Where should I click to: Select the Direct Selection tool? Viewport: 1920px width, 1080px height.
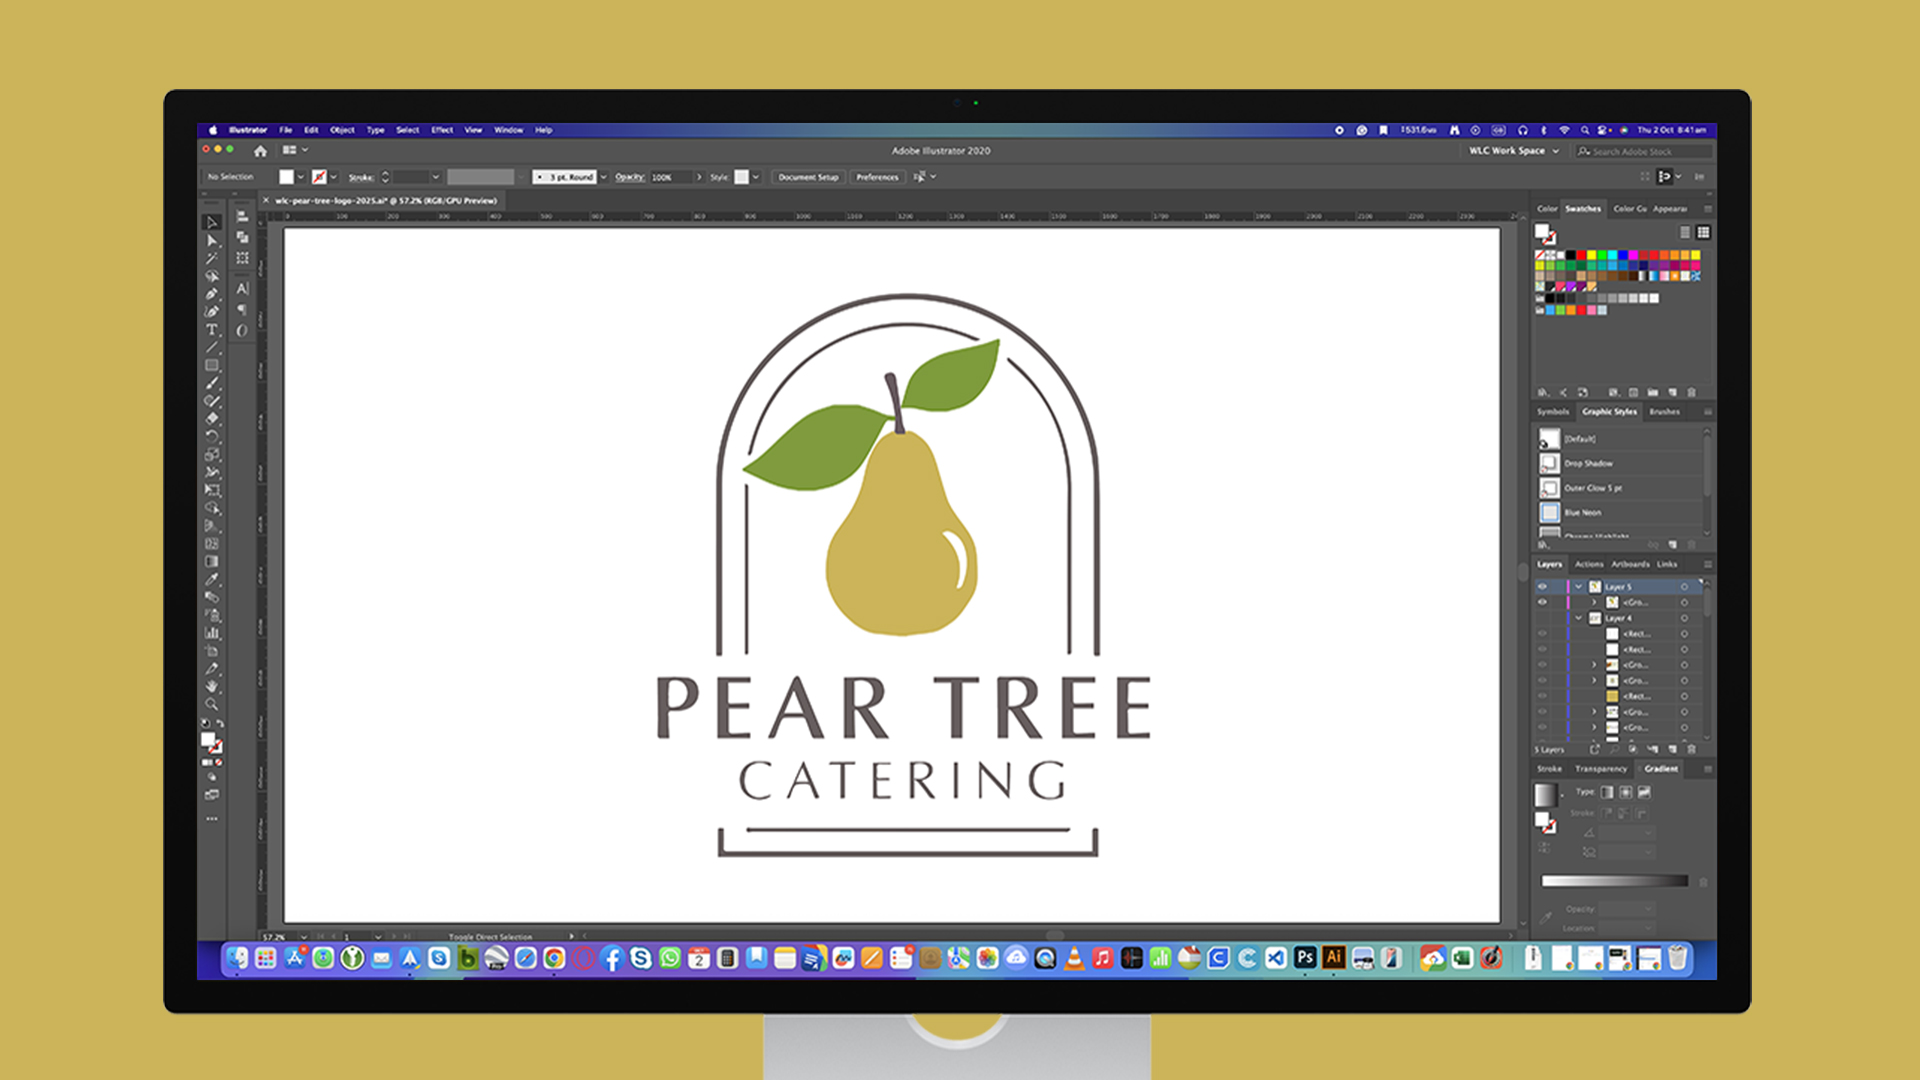click(x=212, y=241)
